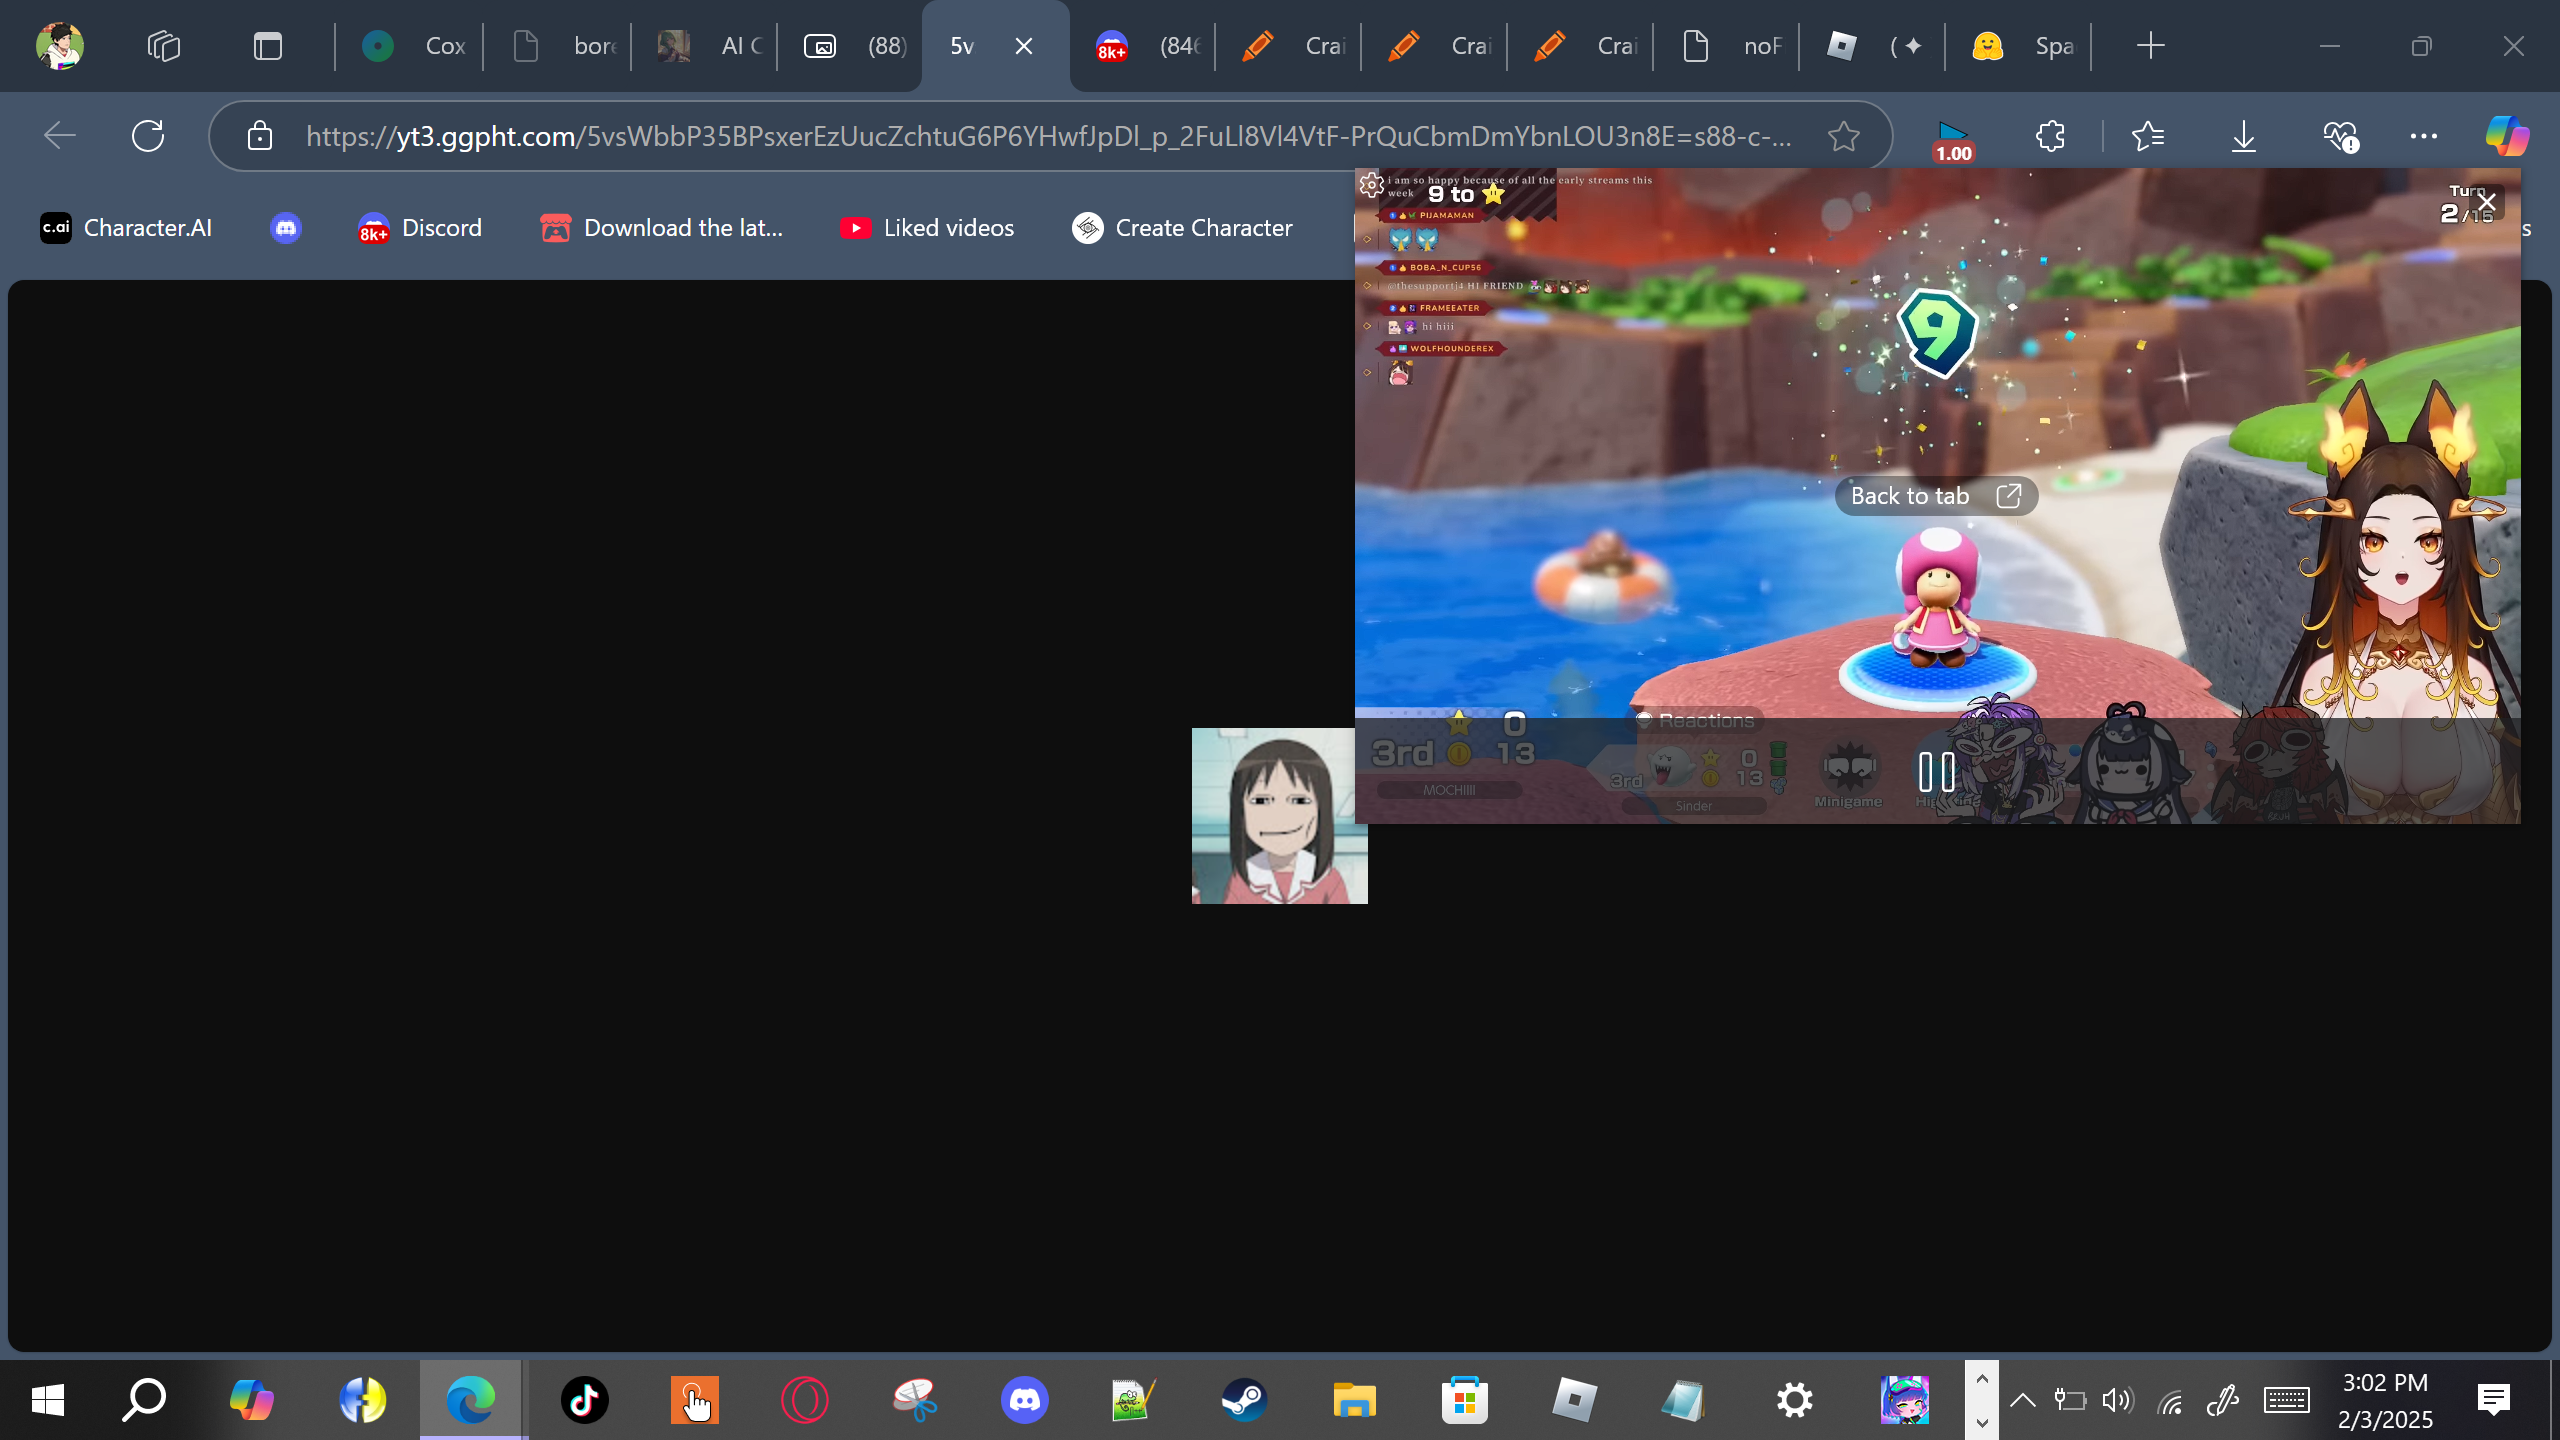Expand hidden system tray icons

point(2022,1400)
